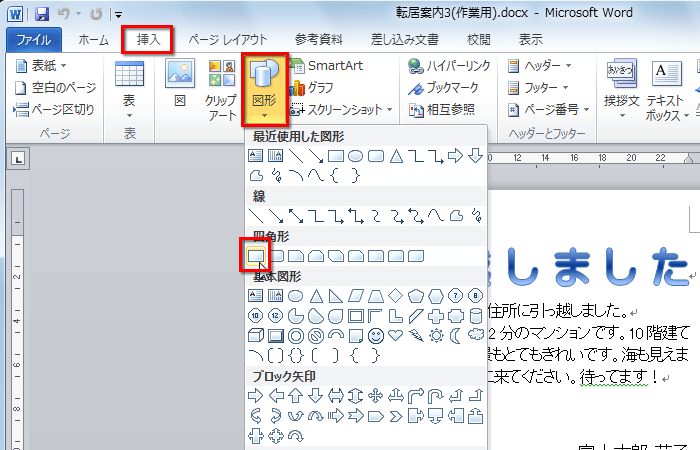Click the 図 picture insert button
Image resolution: width=700 pixels, height=450 pixels.
point(179,84)
